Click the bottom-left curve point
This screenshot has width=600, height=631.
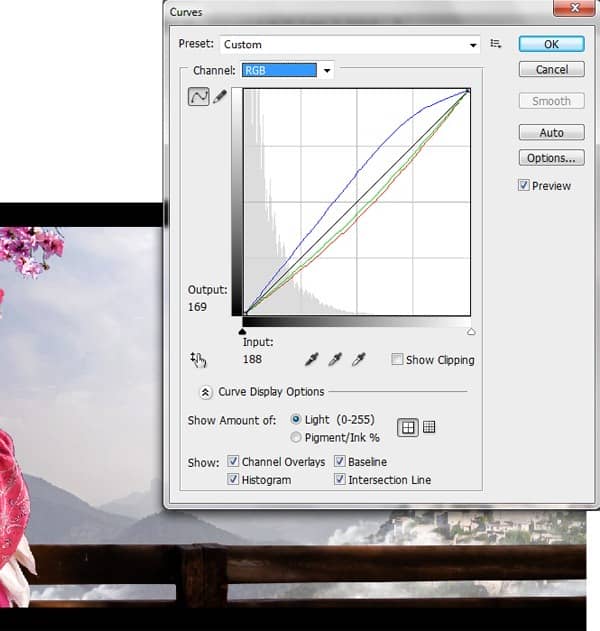click(245, 313)
